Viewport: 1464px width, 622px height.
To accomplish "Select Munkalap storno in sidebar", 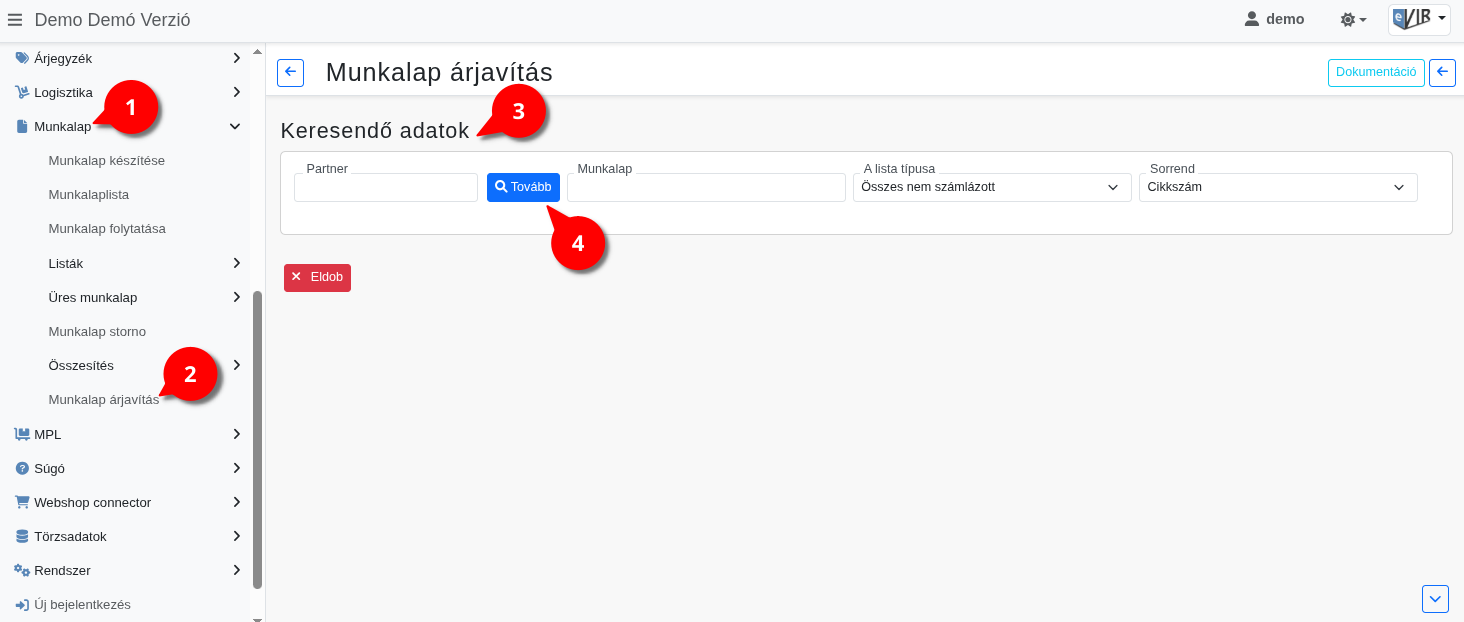I will click(97, 331).
